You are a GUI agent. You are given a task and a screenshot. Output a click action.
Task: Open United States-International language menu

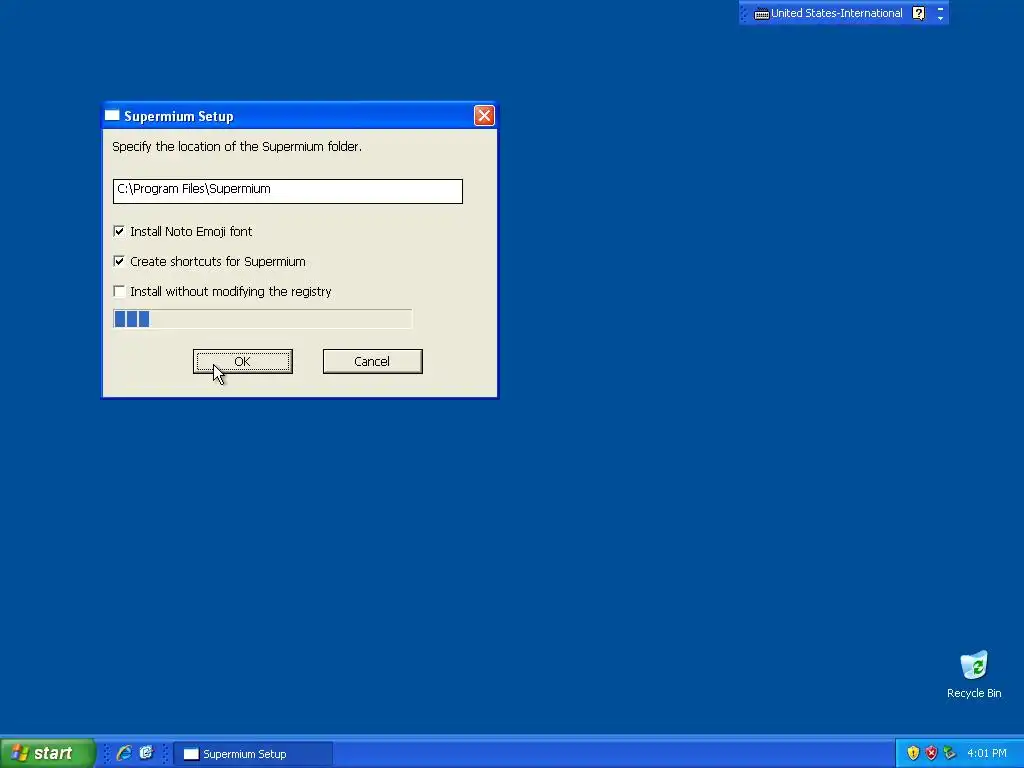pos(837,13)
